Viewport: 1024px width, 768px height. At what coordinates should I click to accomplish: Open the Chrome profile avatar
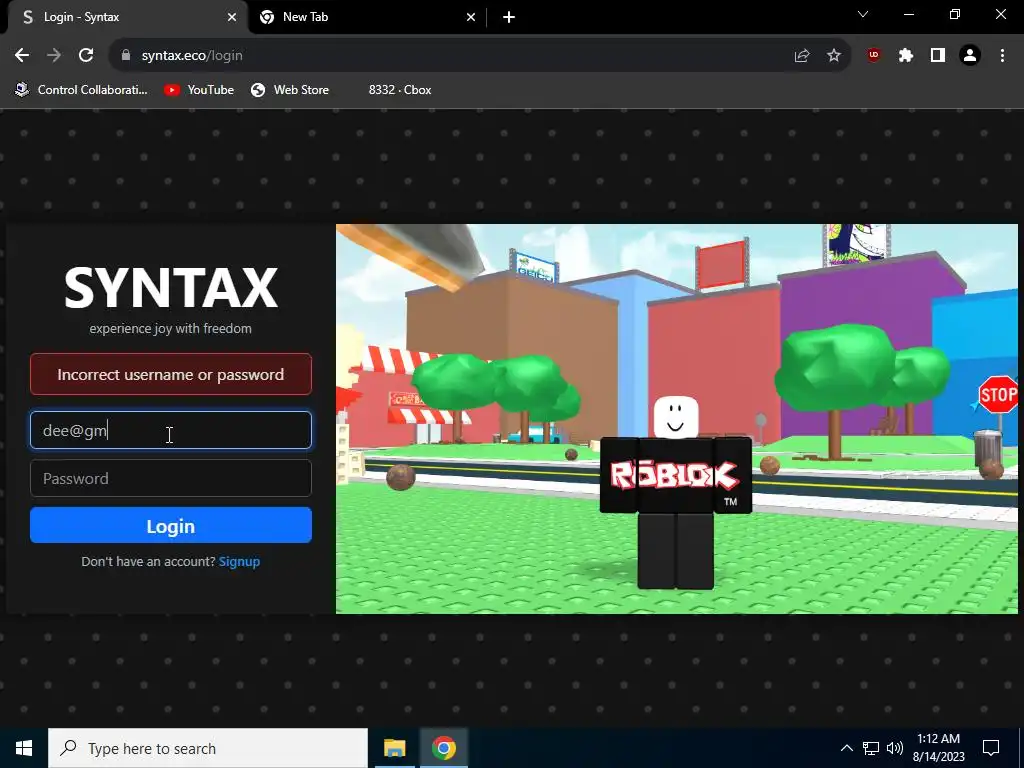[970, 56]
